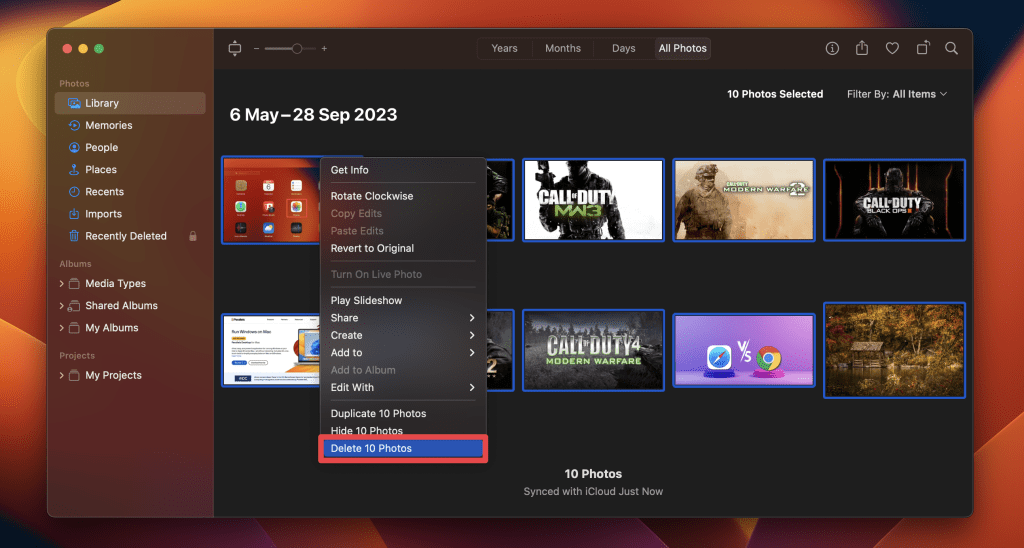The width and height of the screenshot is (1024, 548).
Task: Click the Favorite heart icon
Action: pos(892,48)
